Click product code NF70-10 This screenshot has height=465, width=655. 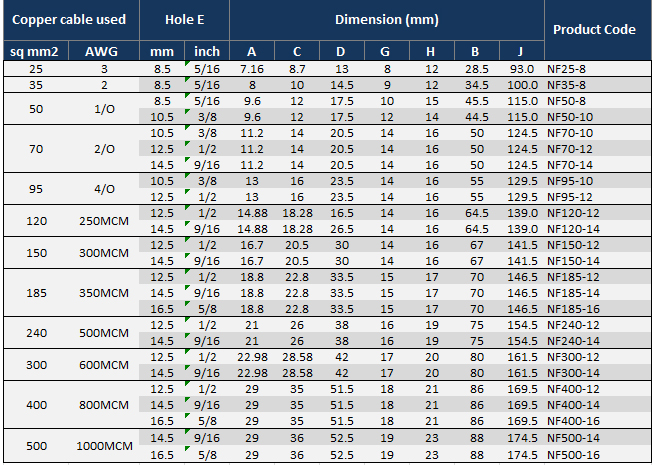pos(570,133)
